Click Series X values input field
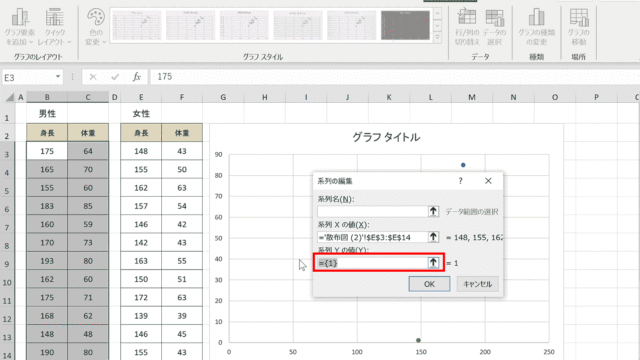Viewport: 640px width, 360px height. (x=372, y=237)
